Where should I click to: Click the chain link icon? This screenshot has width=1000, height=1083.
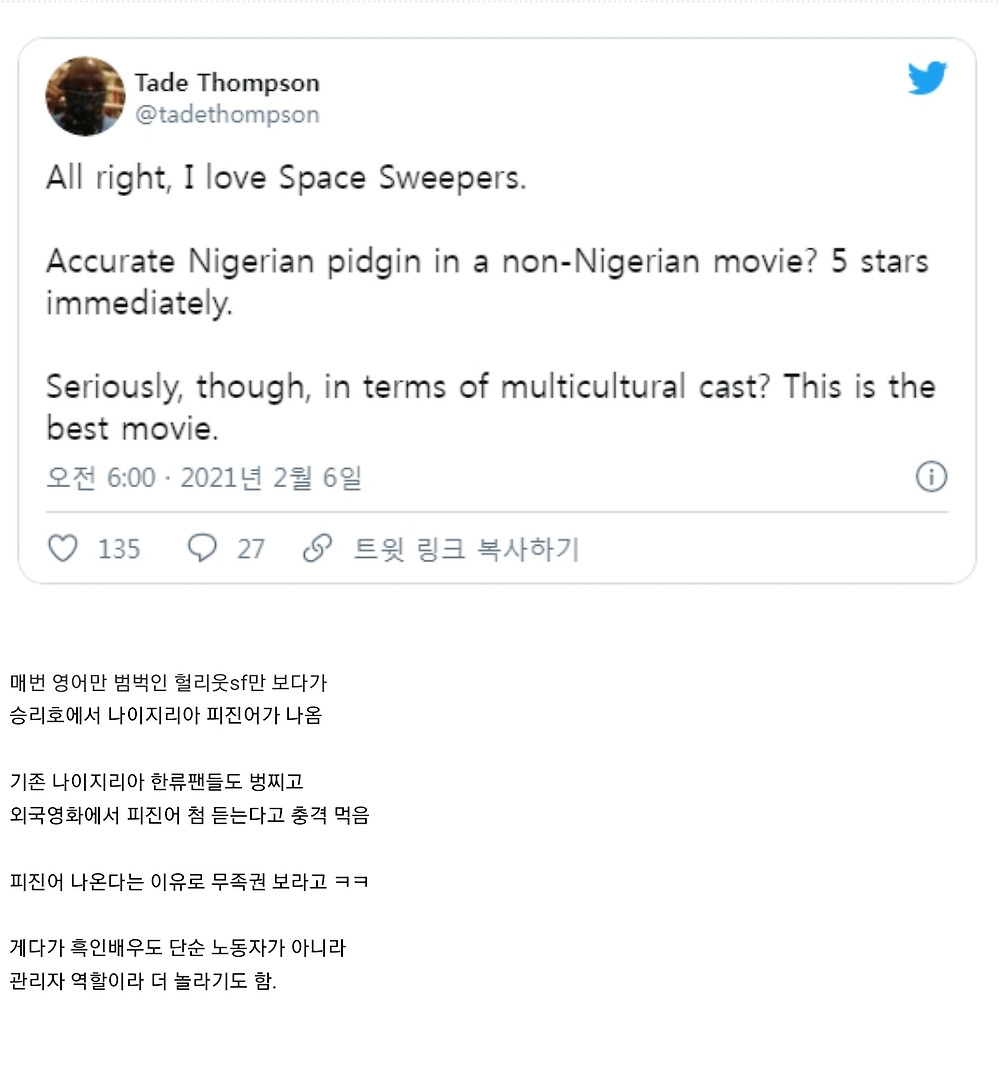[x=317, y=548]
